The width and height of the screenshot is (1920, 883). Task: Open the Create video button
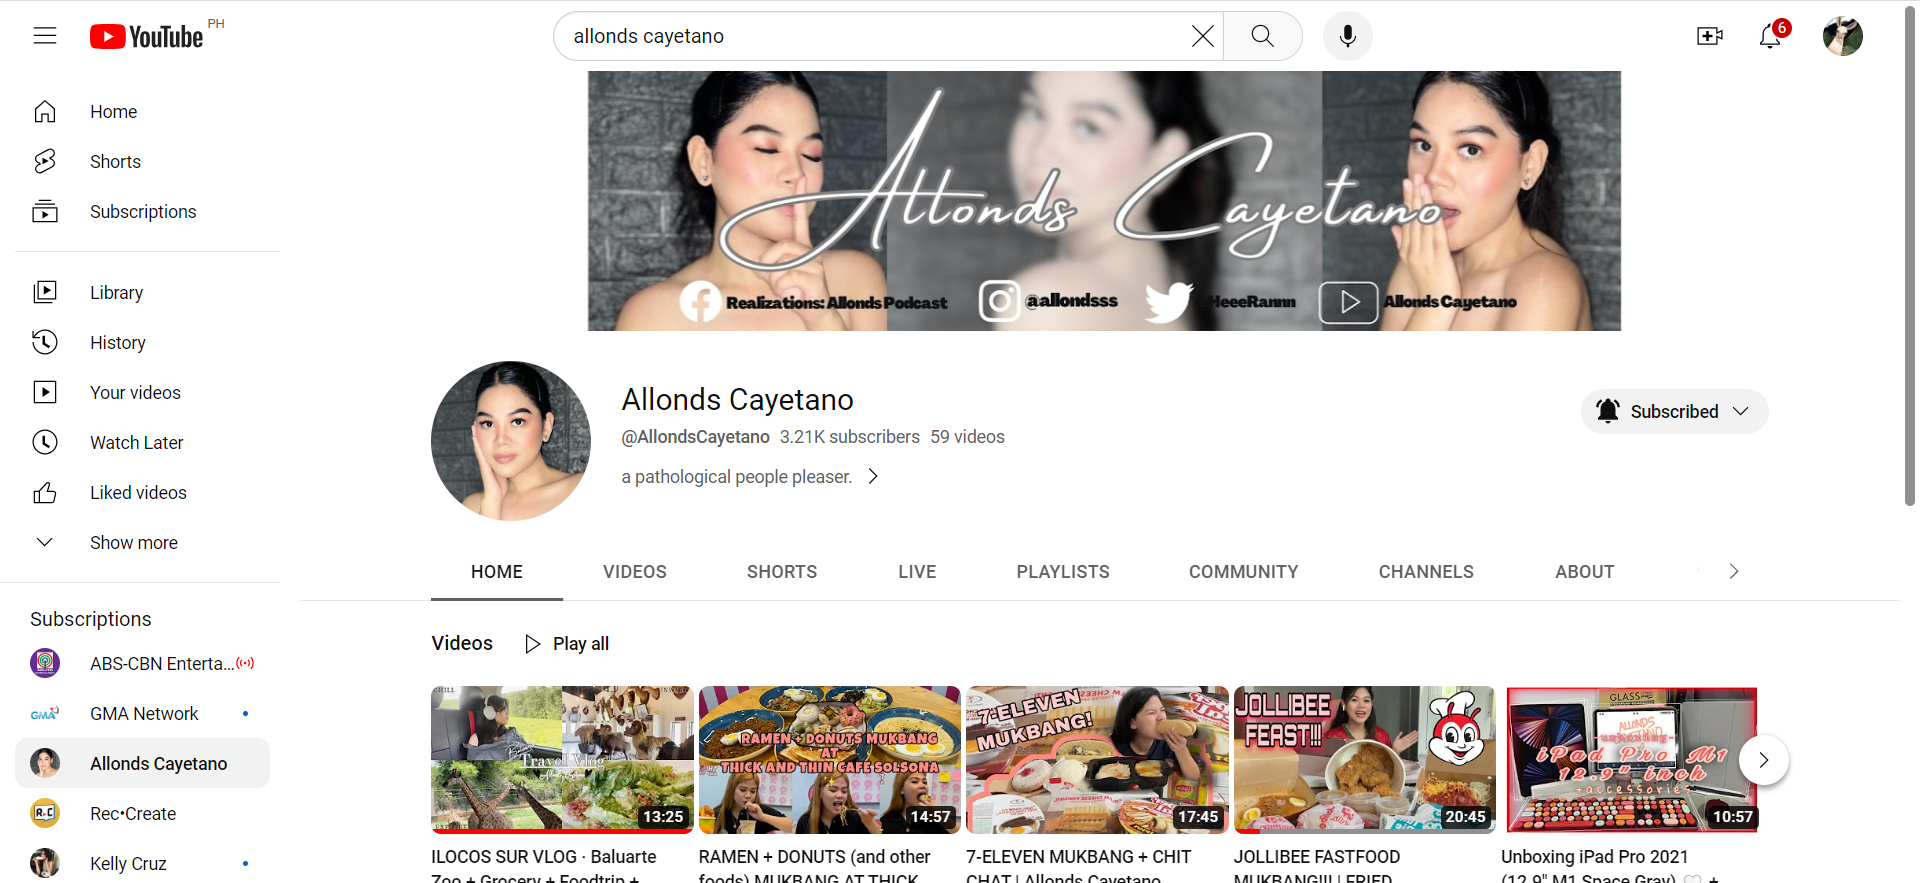[x=1710, y=36]
